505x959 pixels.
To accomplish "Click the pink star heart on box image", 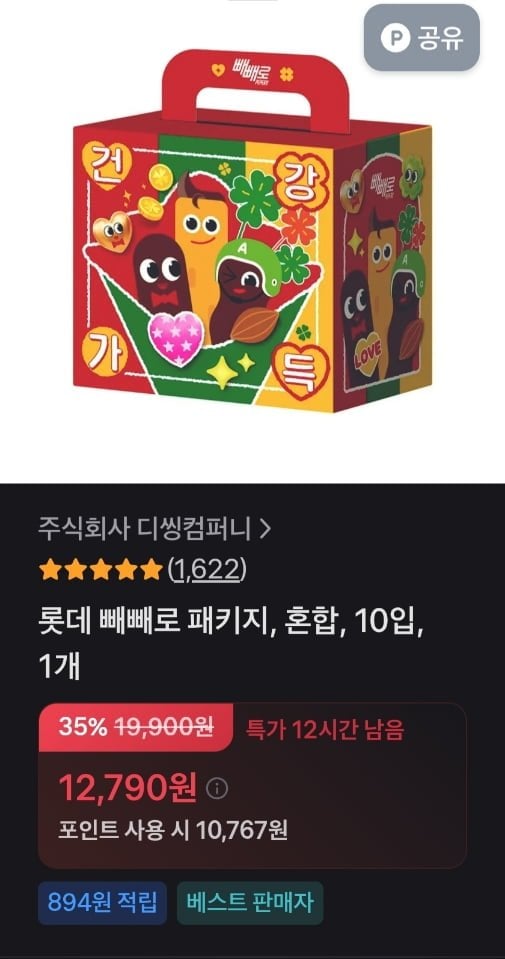I will pos(175,339).
